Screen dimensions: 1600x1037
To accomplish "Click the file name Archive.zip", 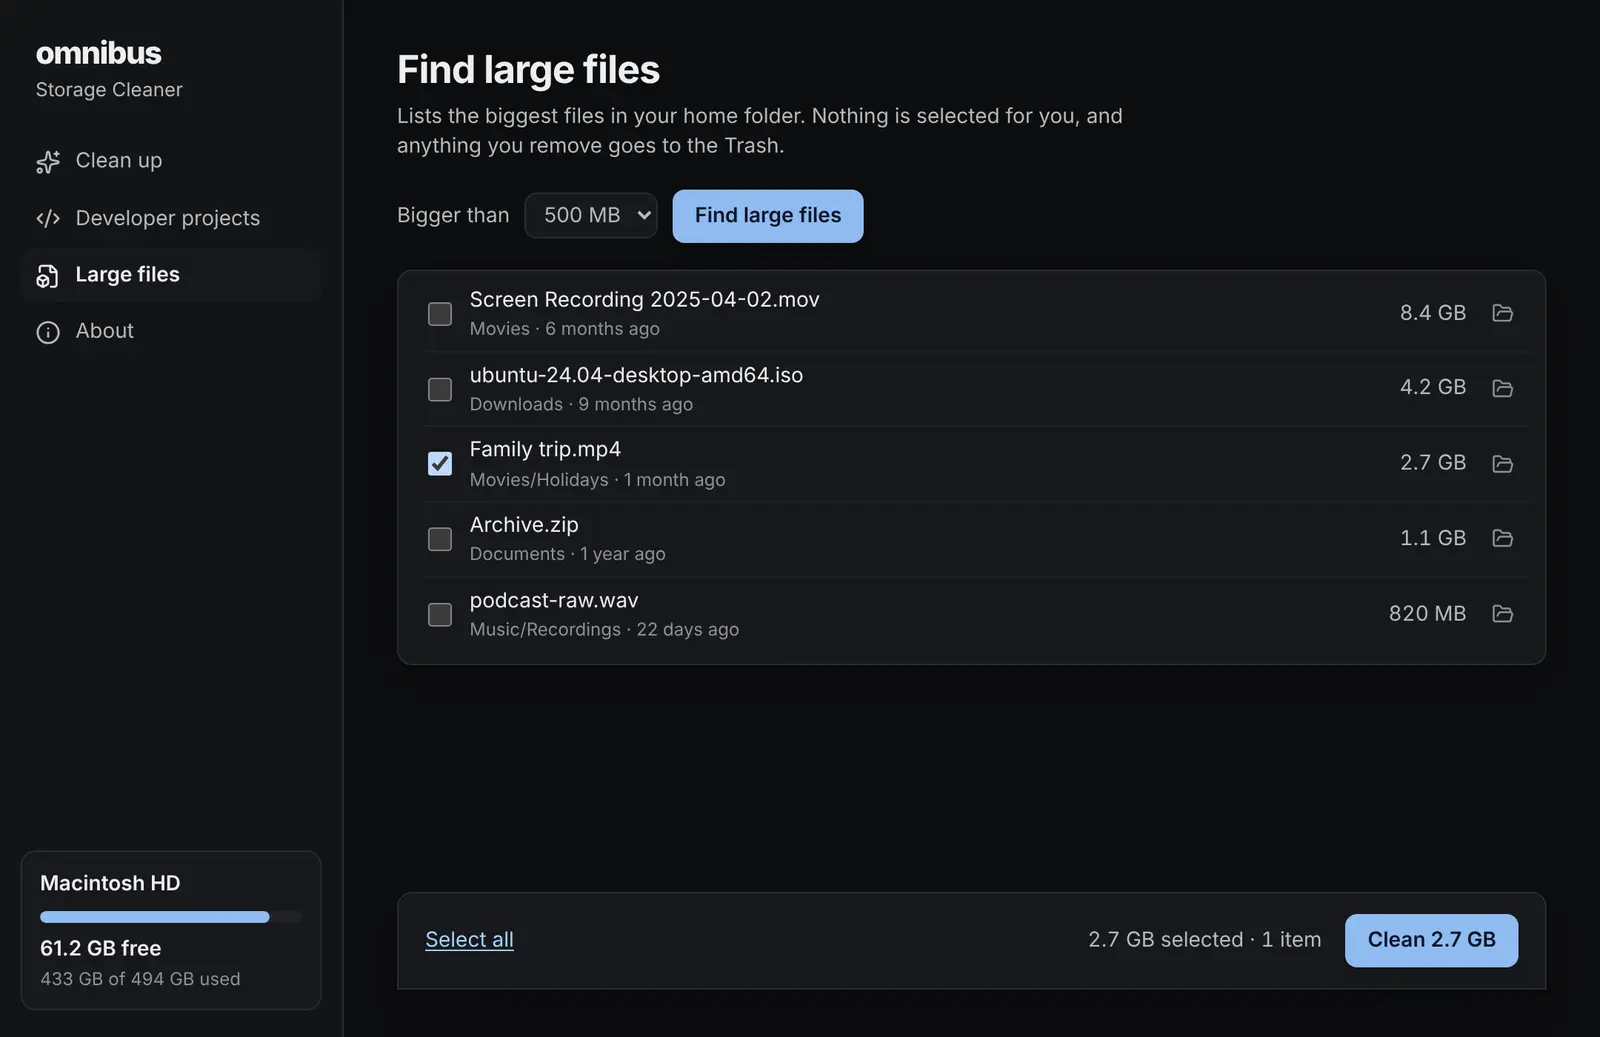I will [x=524, y=525].
